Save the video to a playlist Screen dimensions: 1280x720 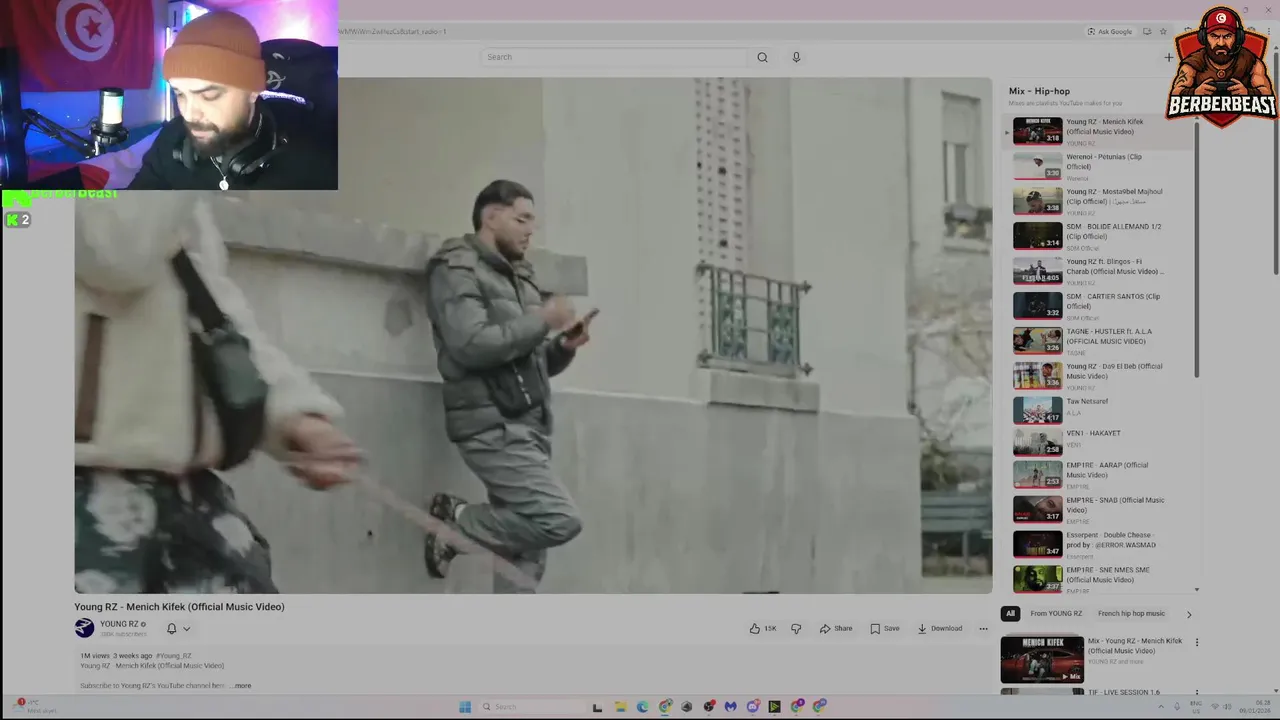(x=885, y=629)
